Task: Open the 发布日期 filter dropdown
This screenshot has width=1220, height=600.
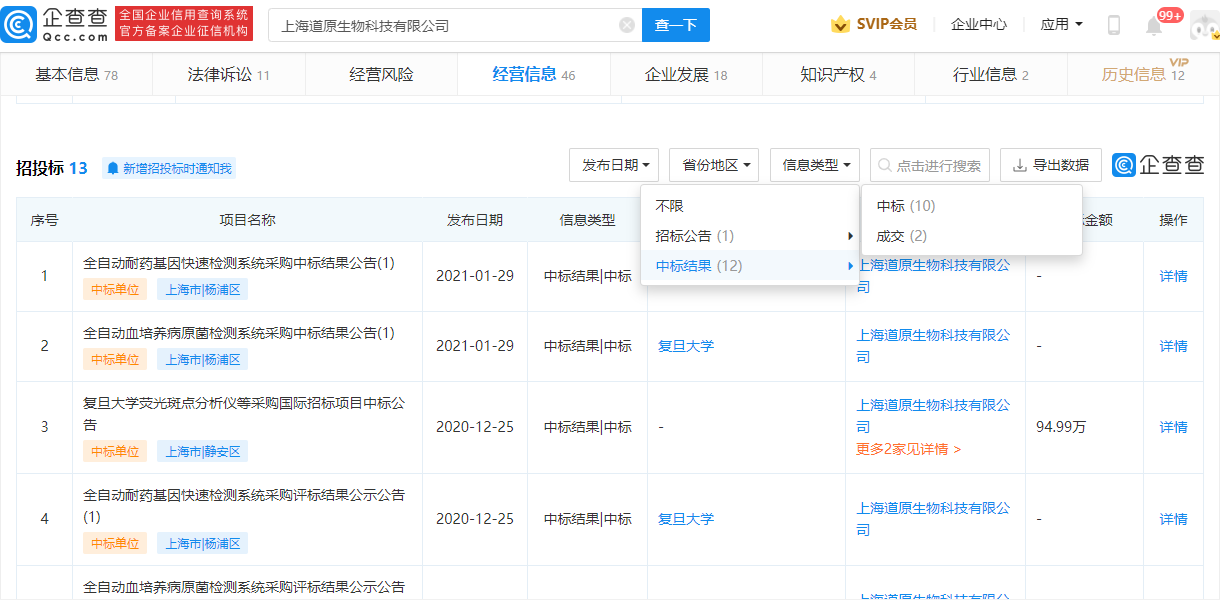Action: pyautogui.click(x=614, y=165)
